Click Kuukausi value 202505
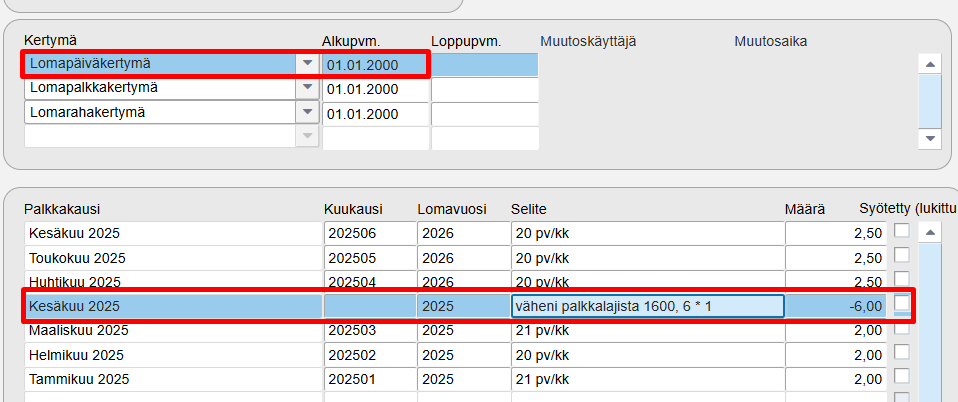 370,258
